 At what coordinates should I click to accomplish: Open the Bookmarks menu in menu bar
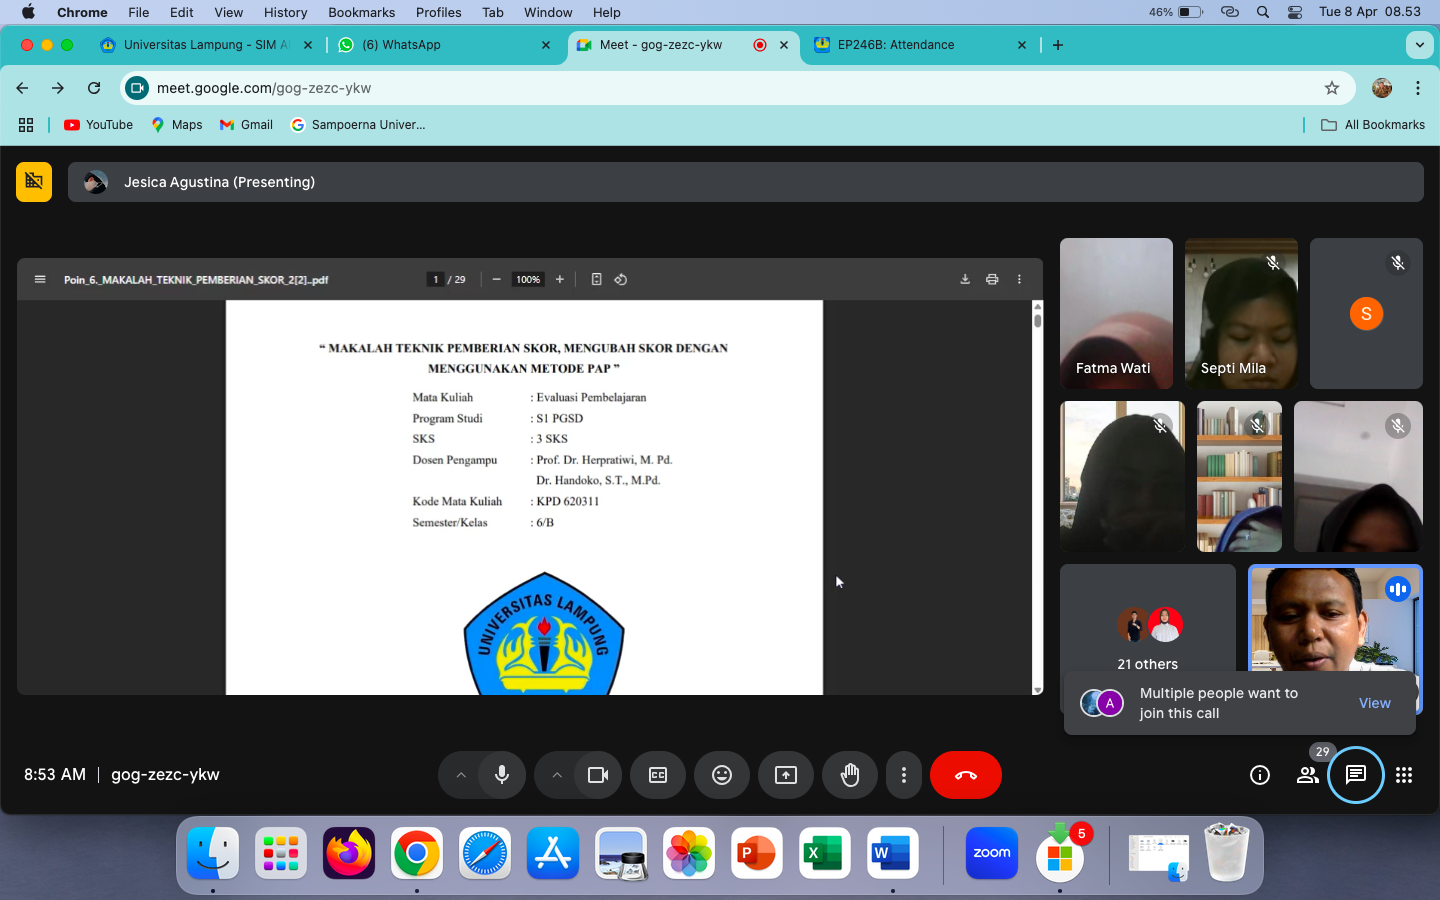tap(361, 12)
